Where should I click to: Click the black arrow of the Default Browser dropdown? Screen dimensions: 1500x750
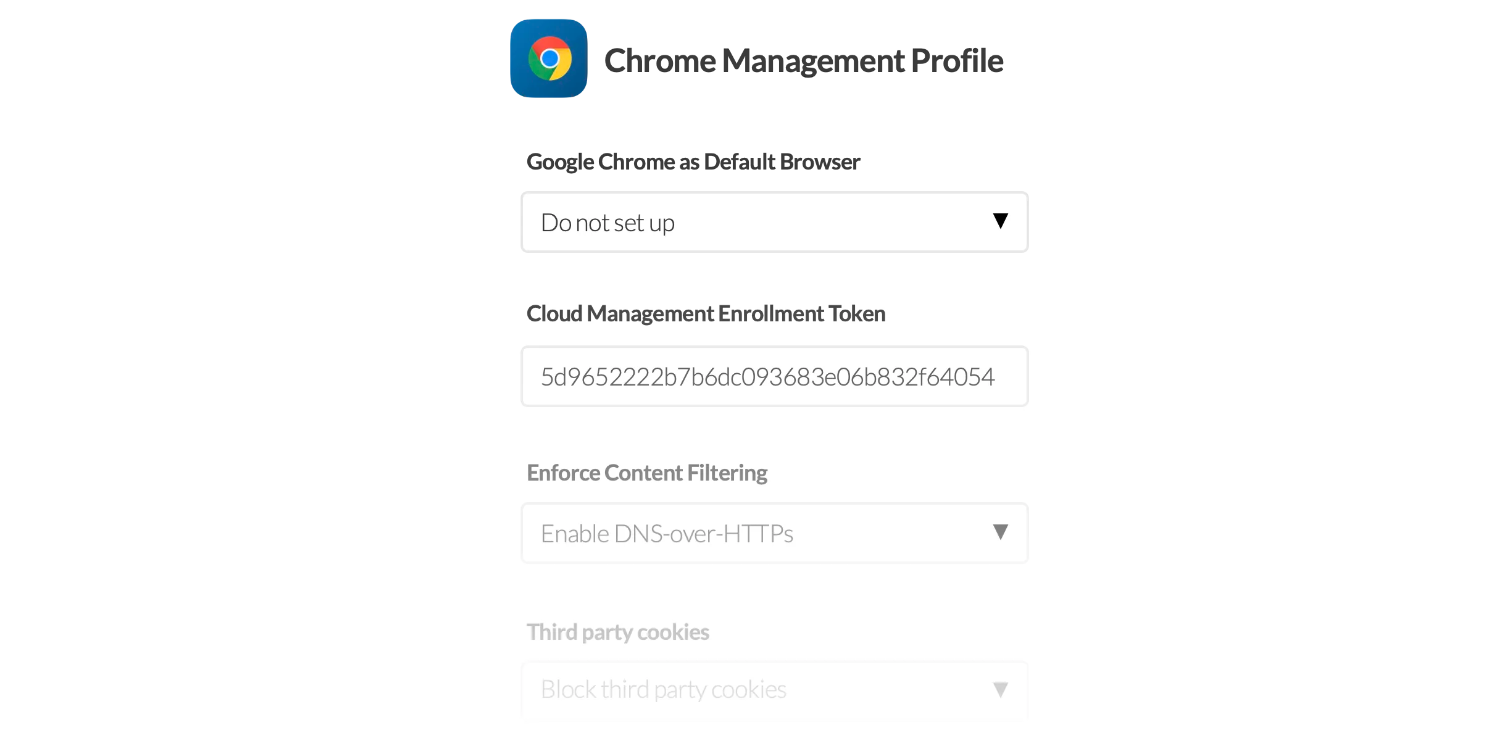(x=1000, y=221)
